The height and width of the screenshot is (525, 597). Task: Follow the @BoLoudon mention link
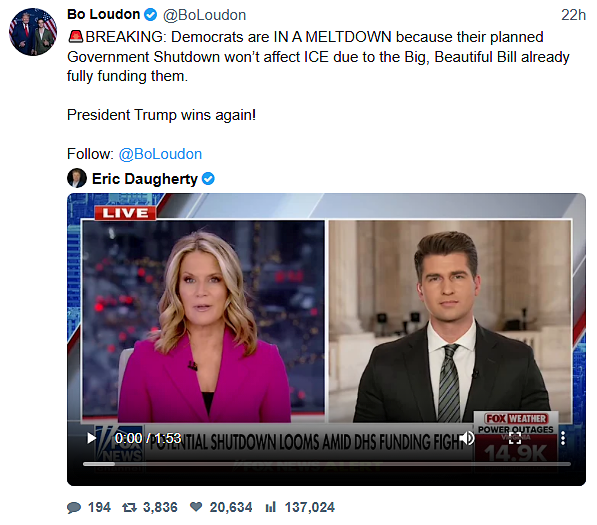pyautogui.click(x=160, y=154)
